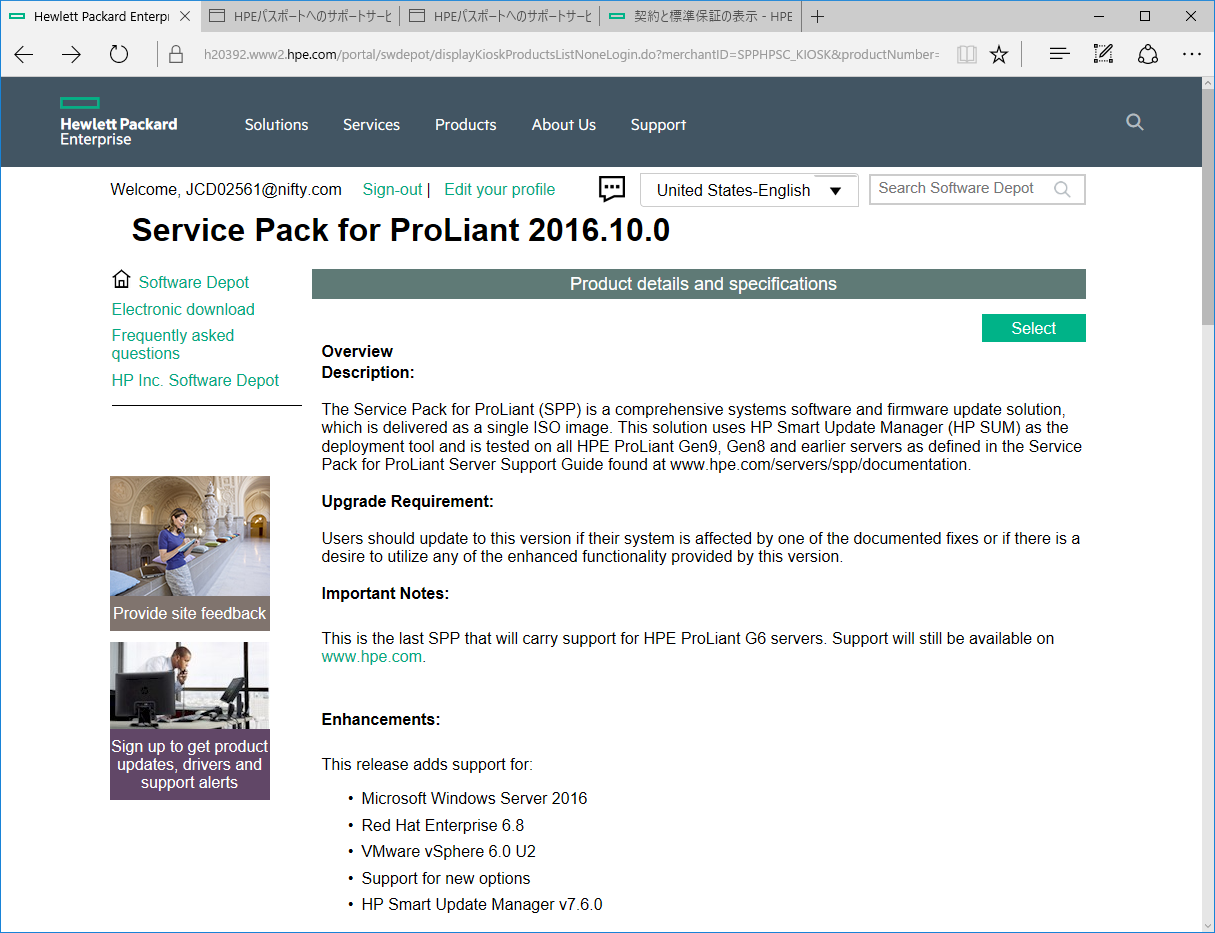Open the Services menu
Image resolution: width=1215 pixels, height=933 pixels.
point(371,125)
